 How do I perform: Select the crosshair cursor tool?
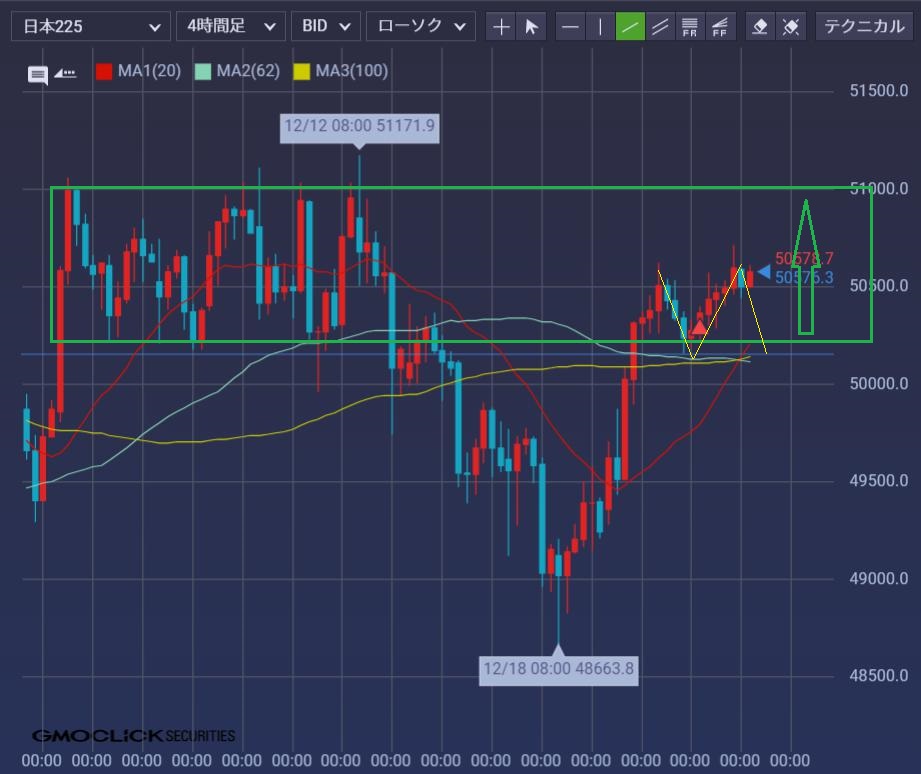(x=502, y=27)
